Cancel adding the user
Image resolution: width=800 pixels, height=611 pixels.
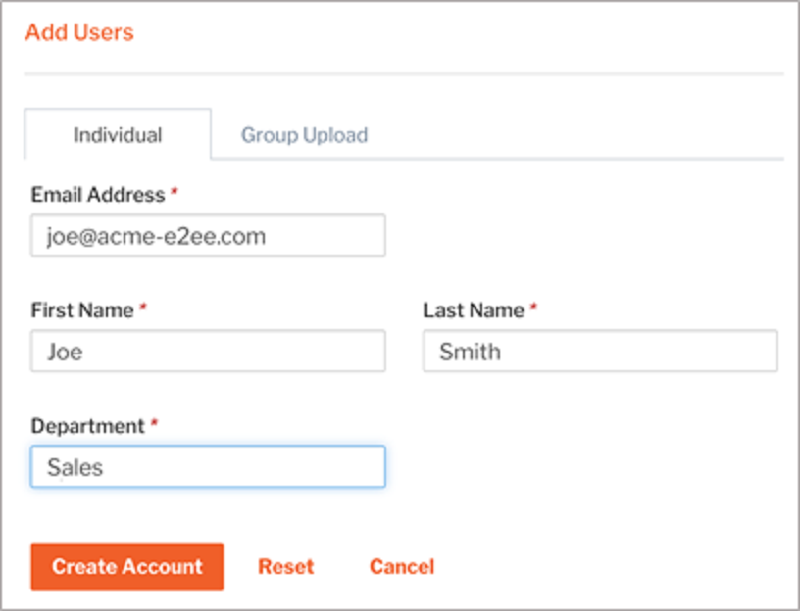click(x=402, y=567)
